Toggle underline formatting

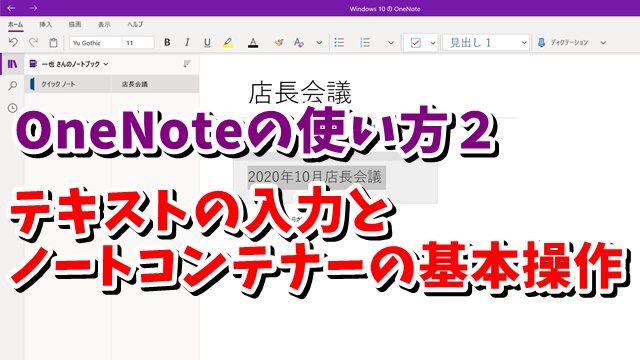coord(207,42)
